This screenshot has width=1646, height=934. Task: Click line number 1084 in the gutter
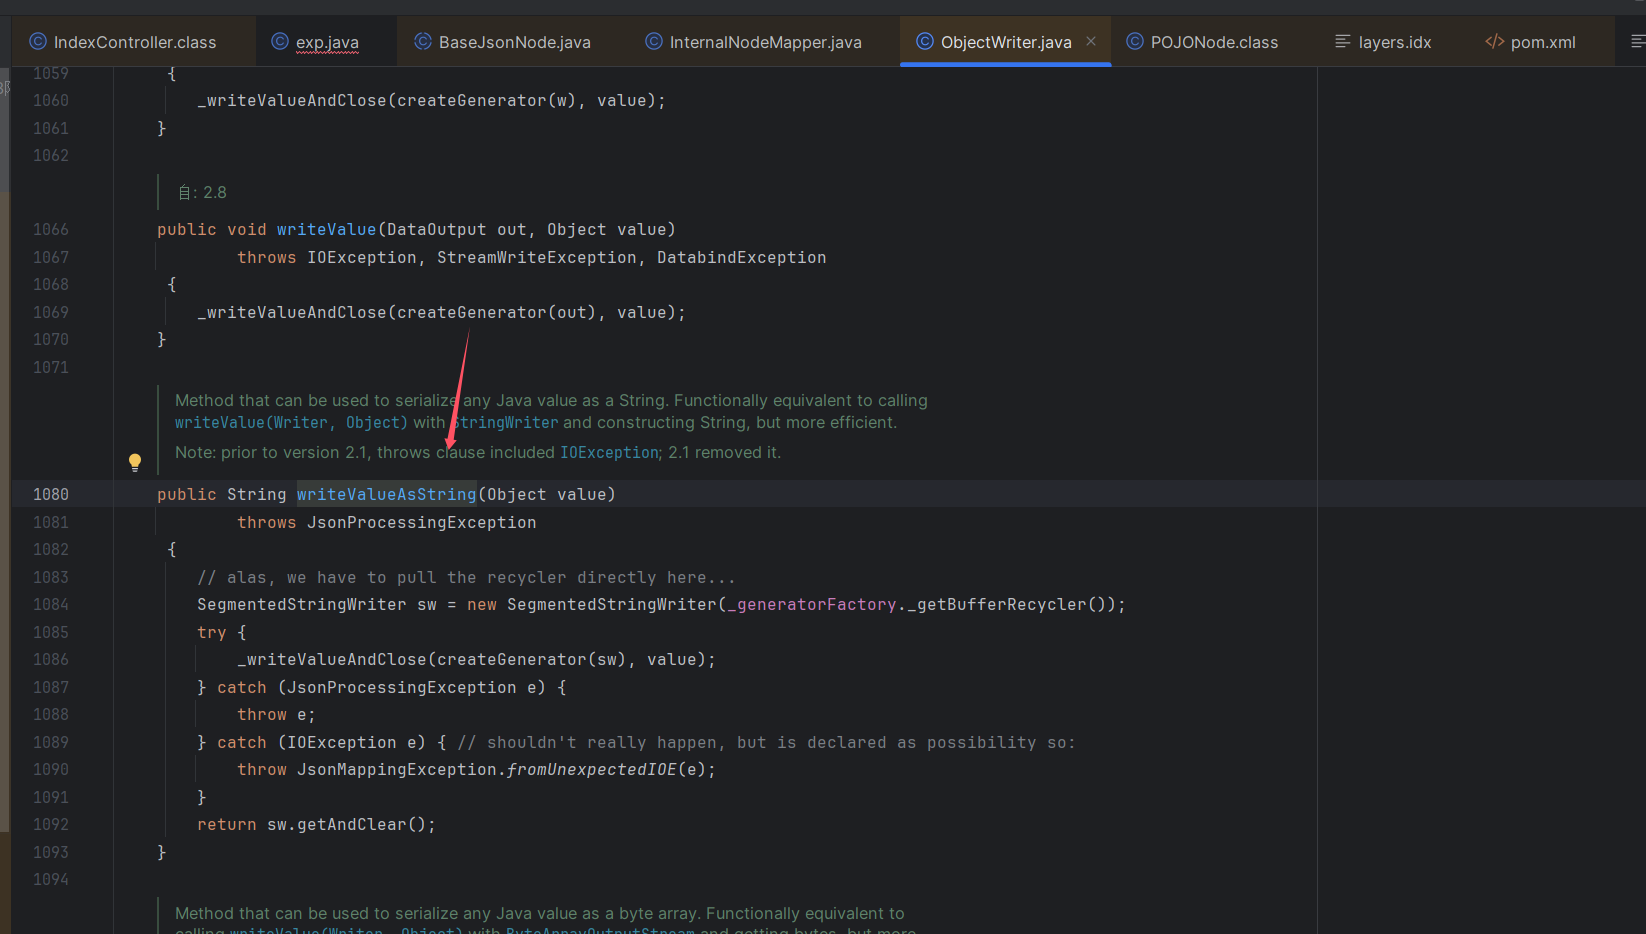click(x=51, y=604)
